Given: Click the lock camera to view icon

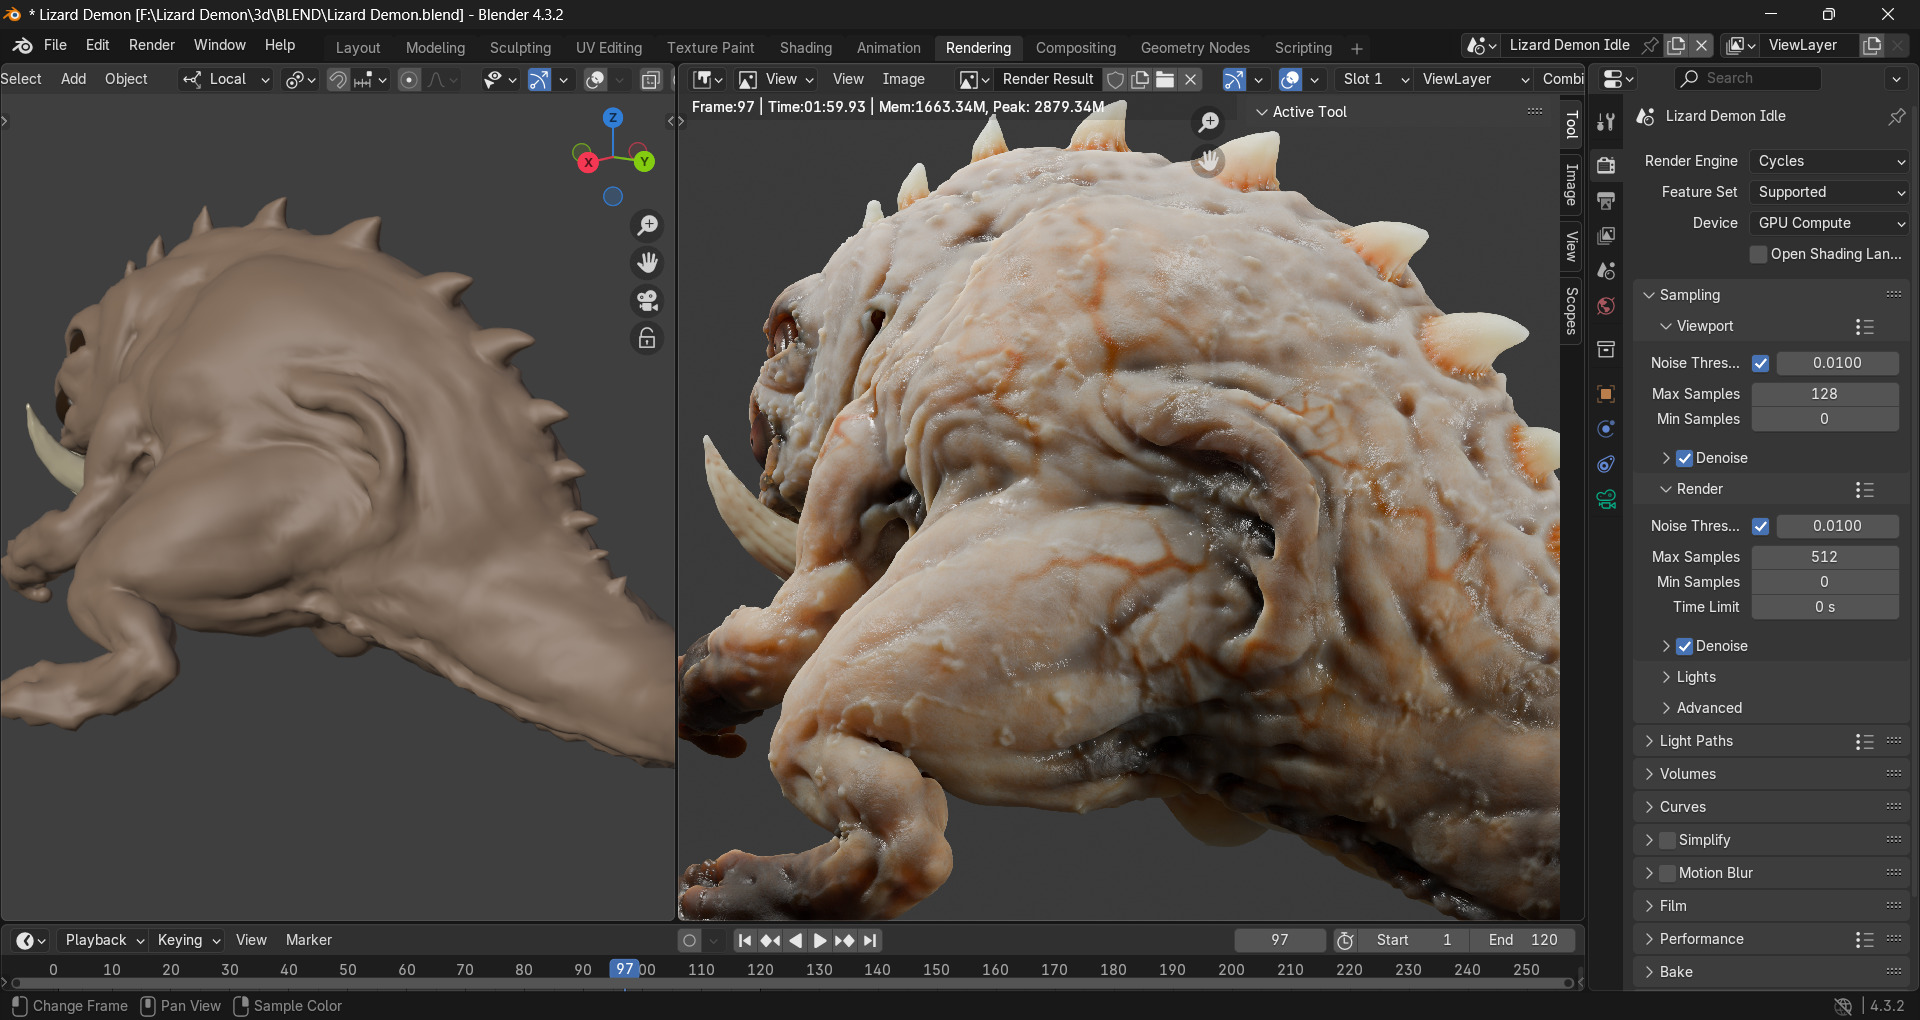Looking at the screenshot, I should point(648,339).
